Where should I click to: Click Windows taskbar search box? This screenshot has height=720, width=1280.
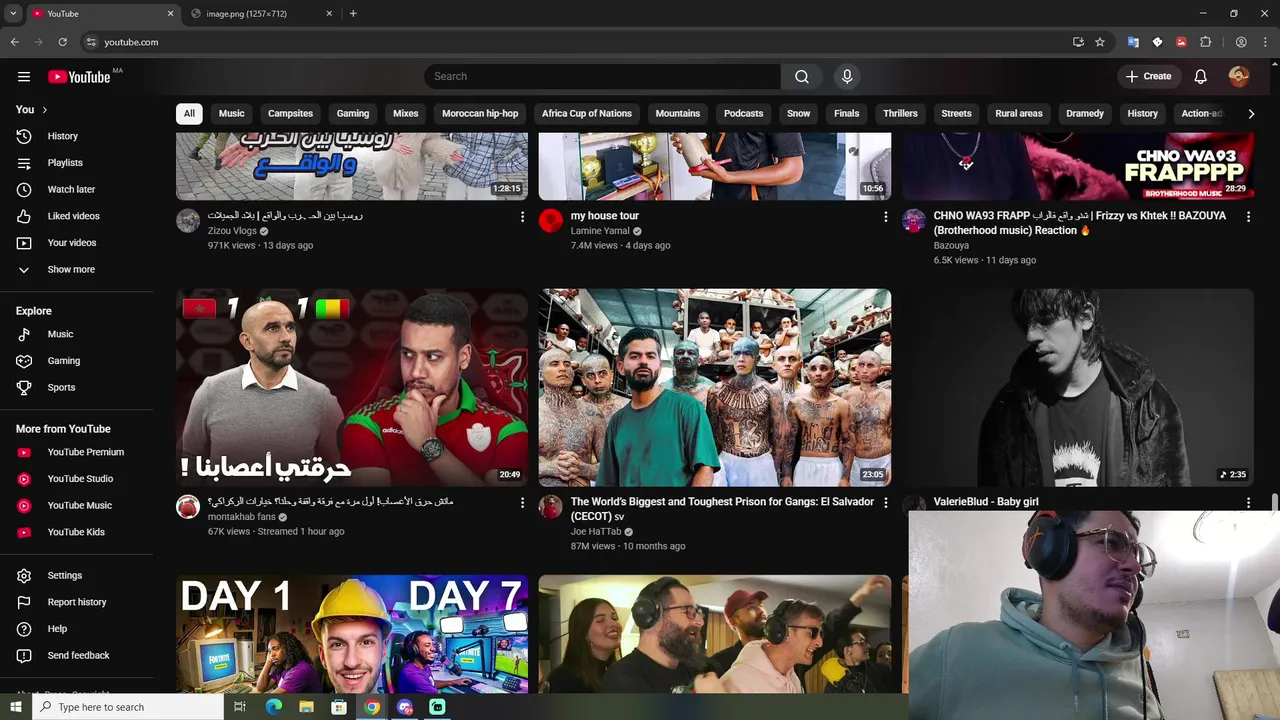[128, 707]
